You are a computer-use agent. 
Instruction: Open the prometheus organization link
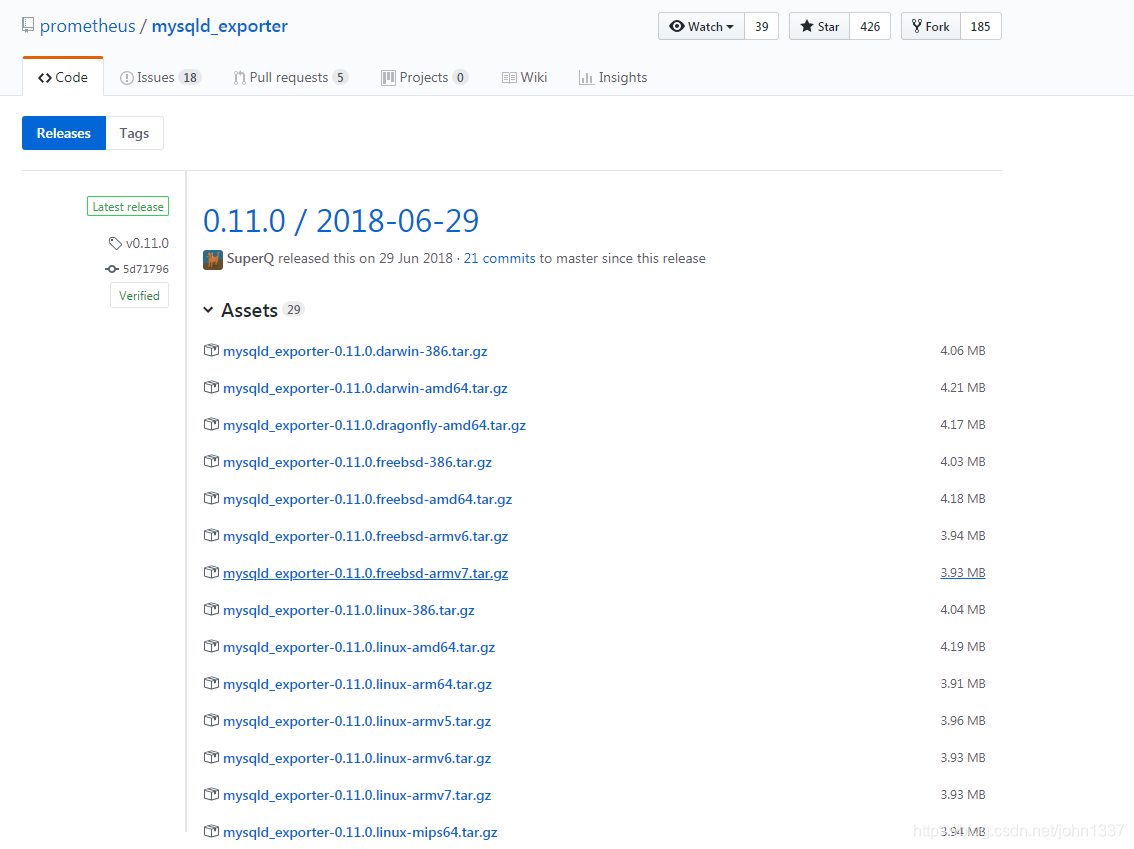[x=88, y=26]
